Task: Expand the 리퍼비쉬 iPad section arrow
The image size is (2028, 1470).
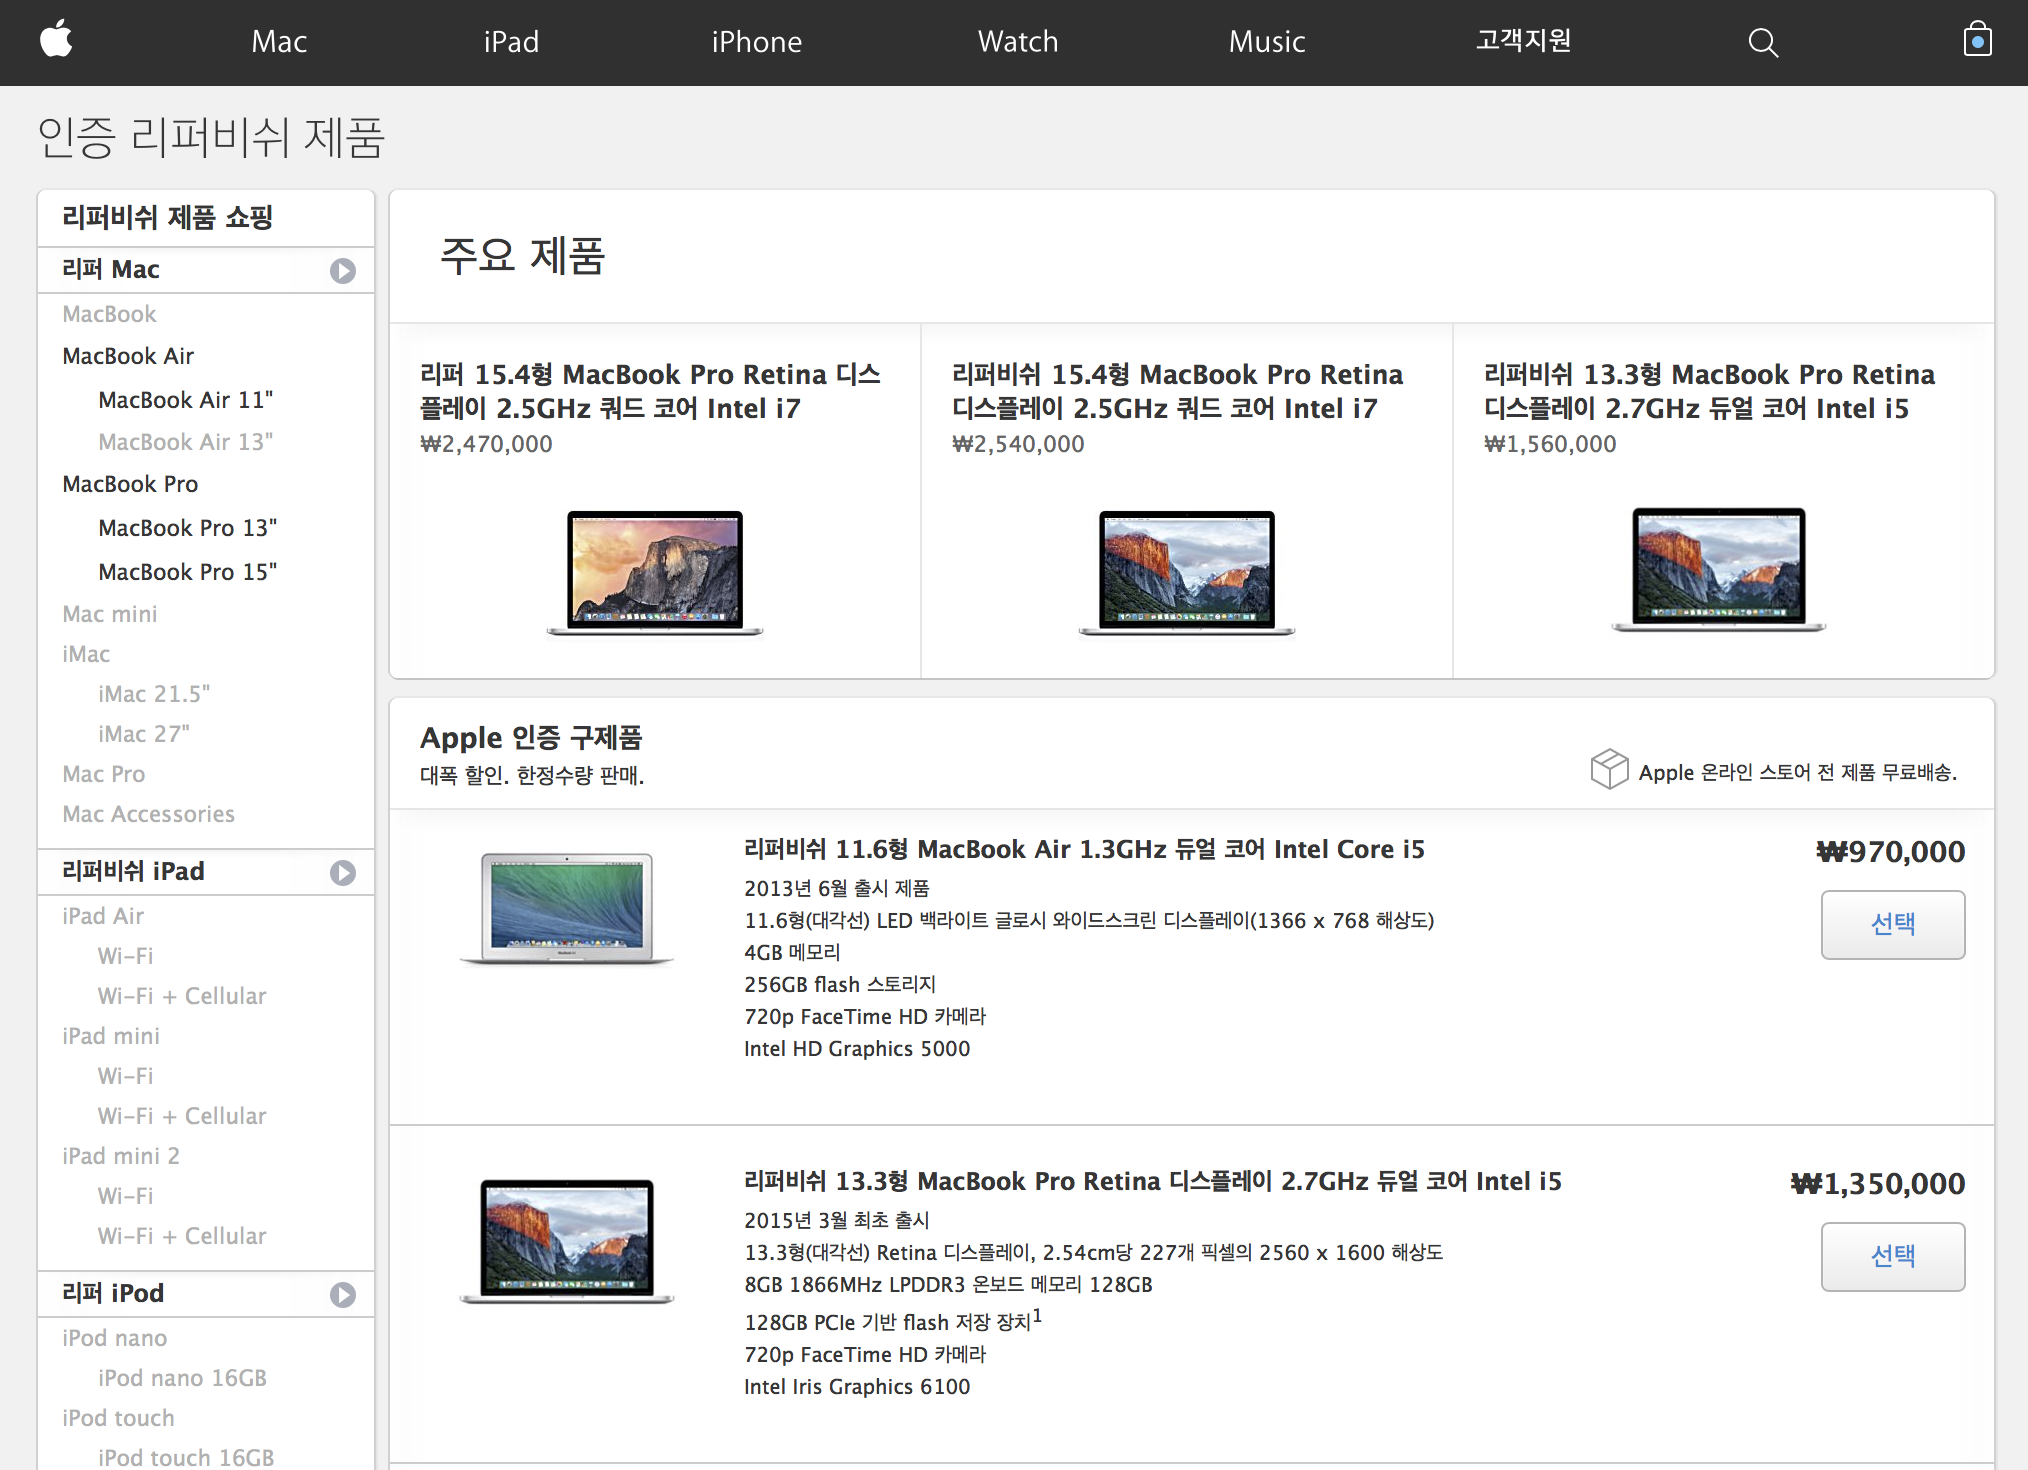Action: pyautogui.click(x=343, y=873)
